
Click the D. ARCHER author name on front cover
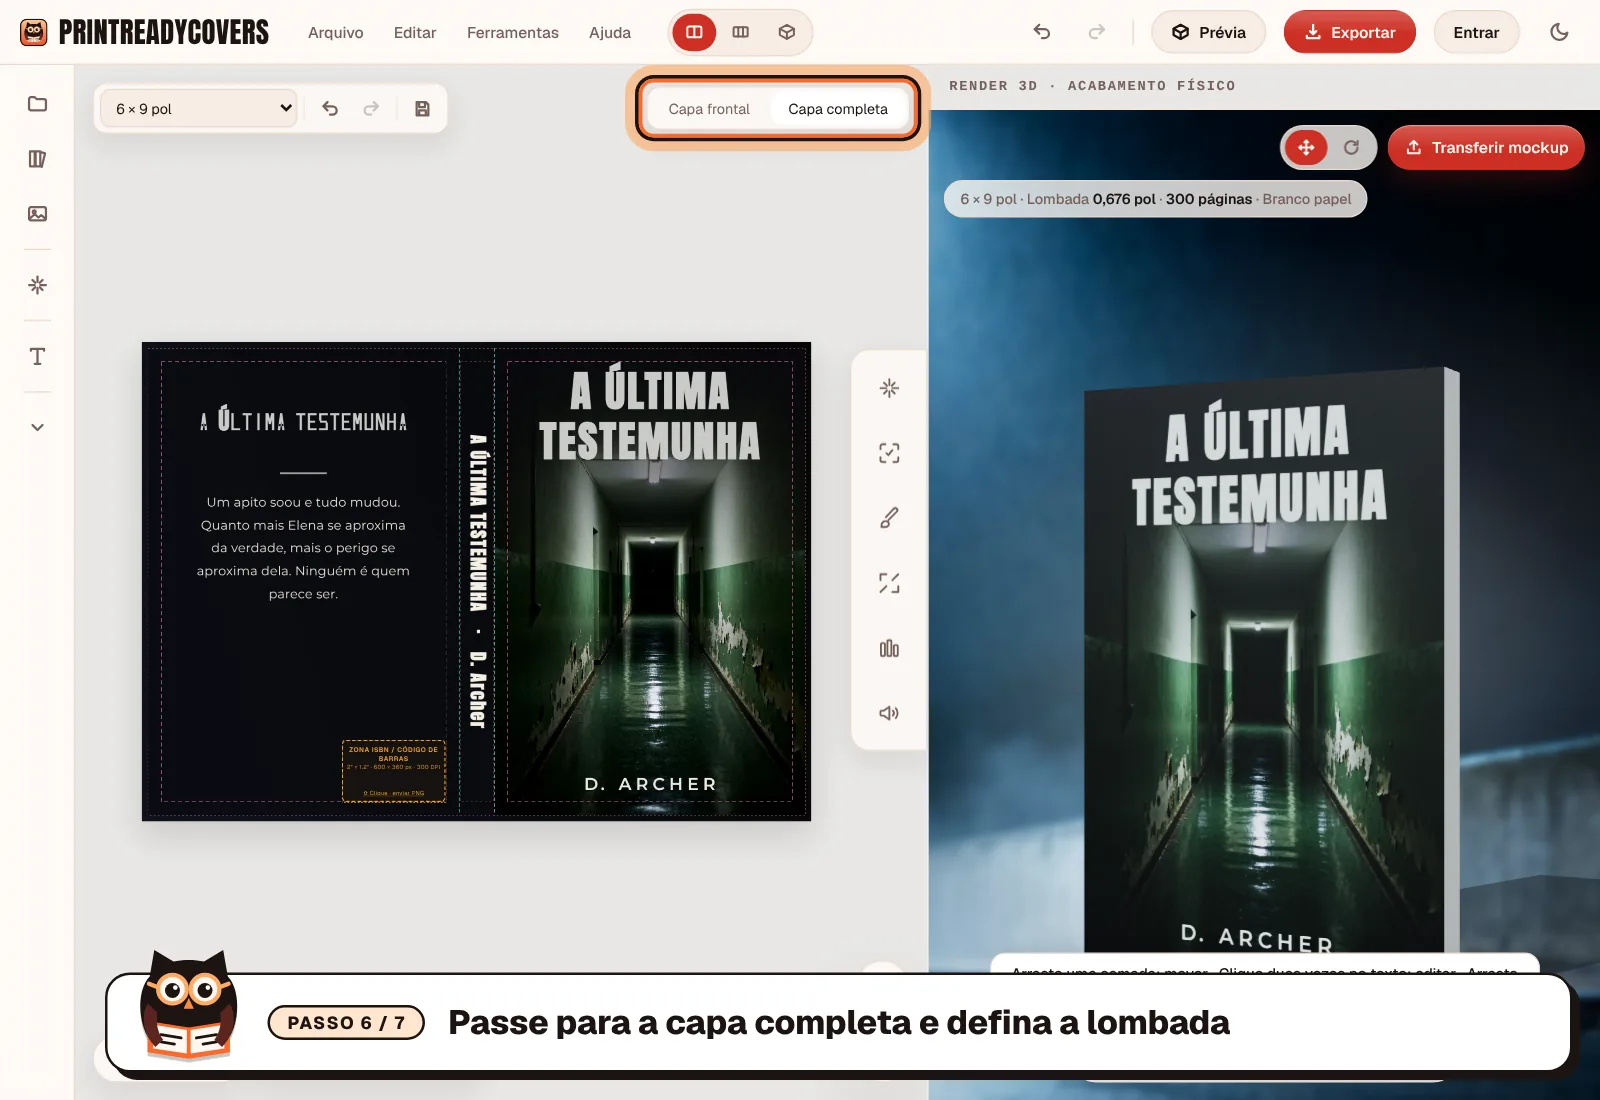[x=650, y=784]
